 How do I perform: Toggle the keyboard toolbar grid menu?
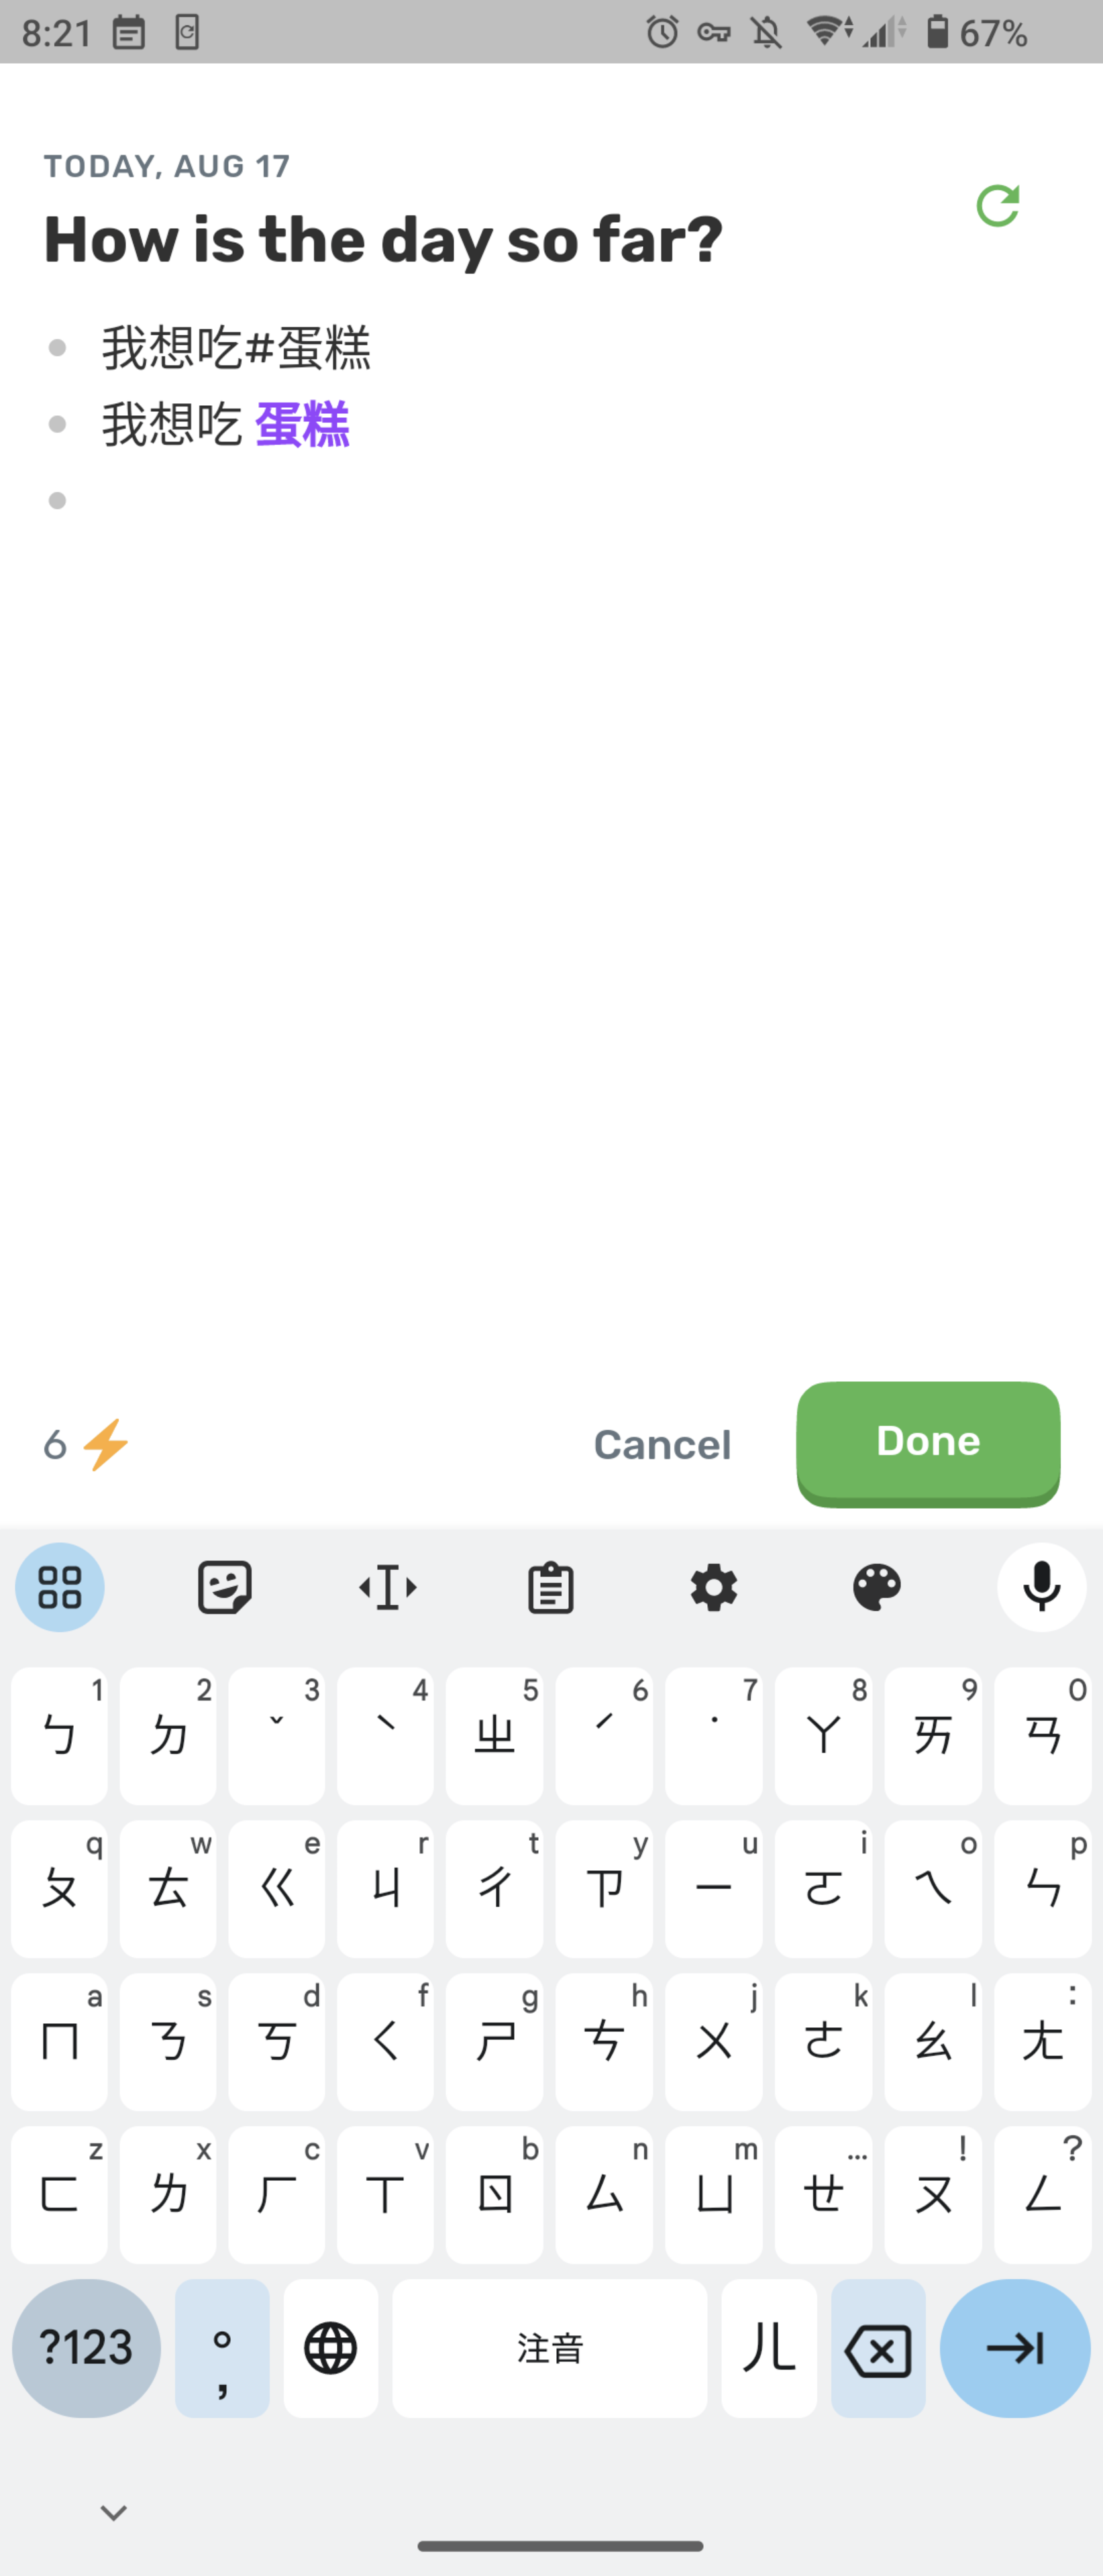click(60, 1587)
